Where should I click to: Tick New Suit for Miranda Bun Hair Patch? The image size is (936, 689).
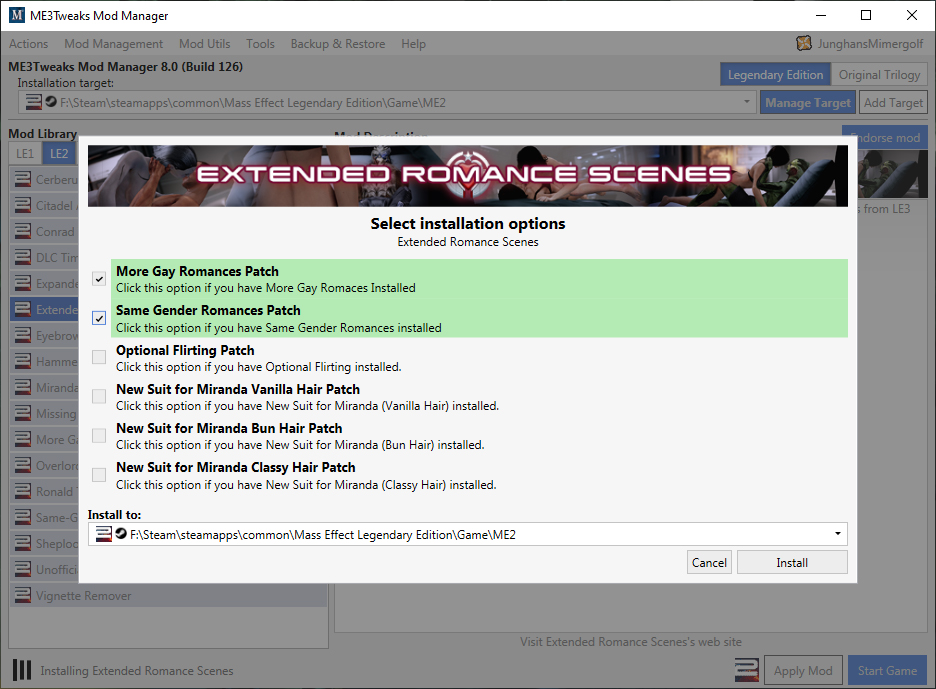click(99, 435)
